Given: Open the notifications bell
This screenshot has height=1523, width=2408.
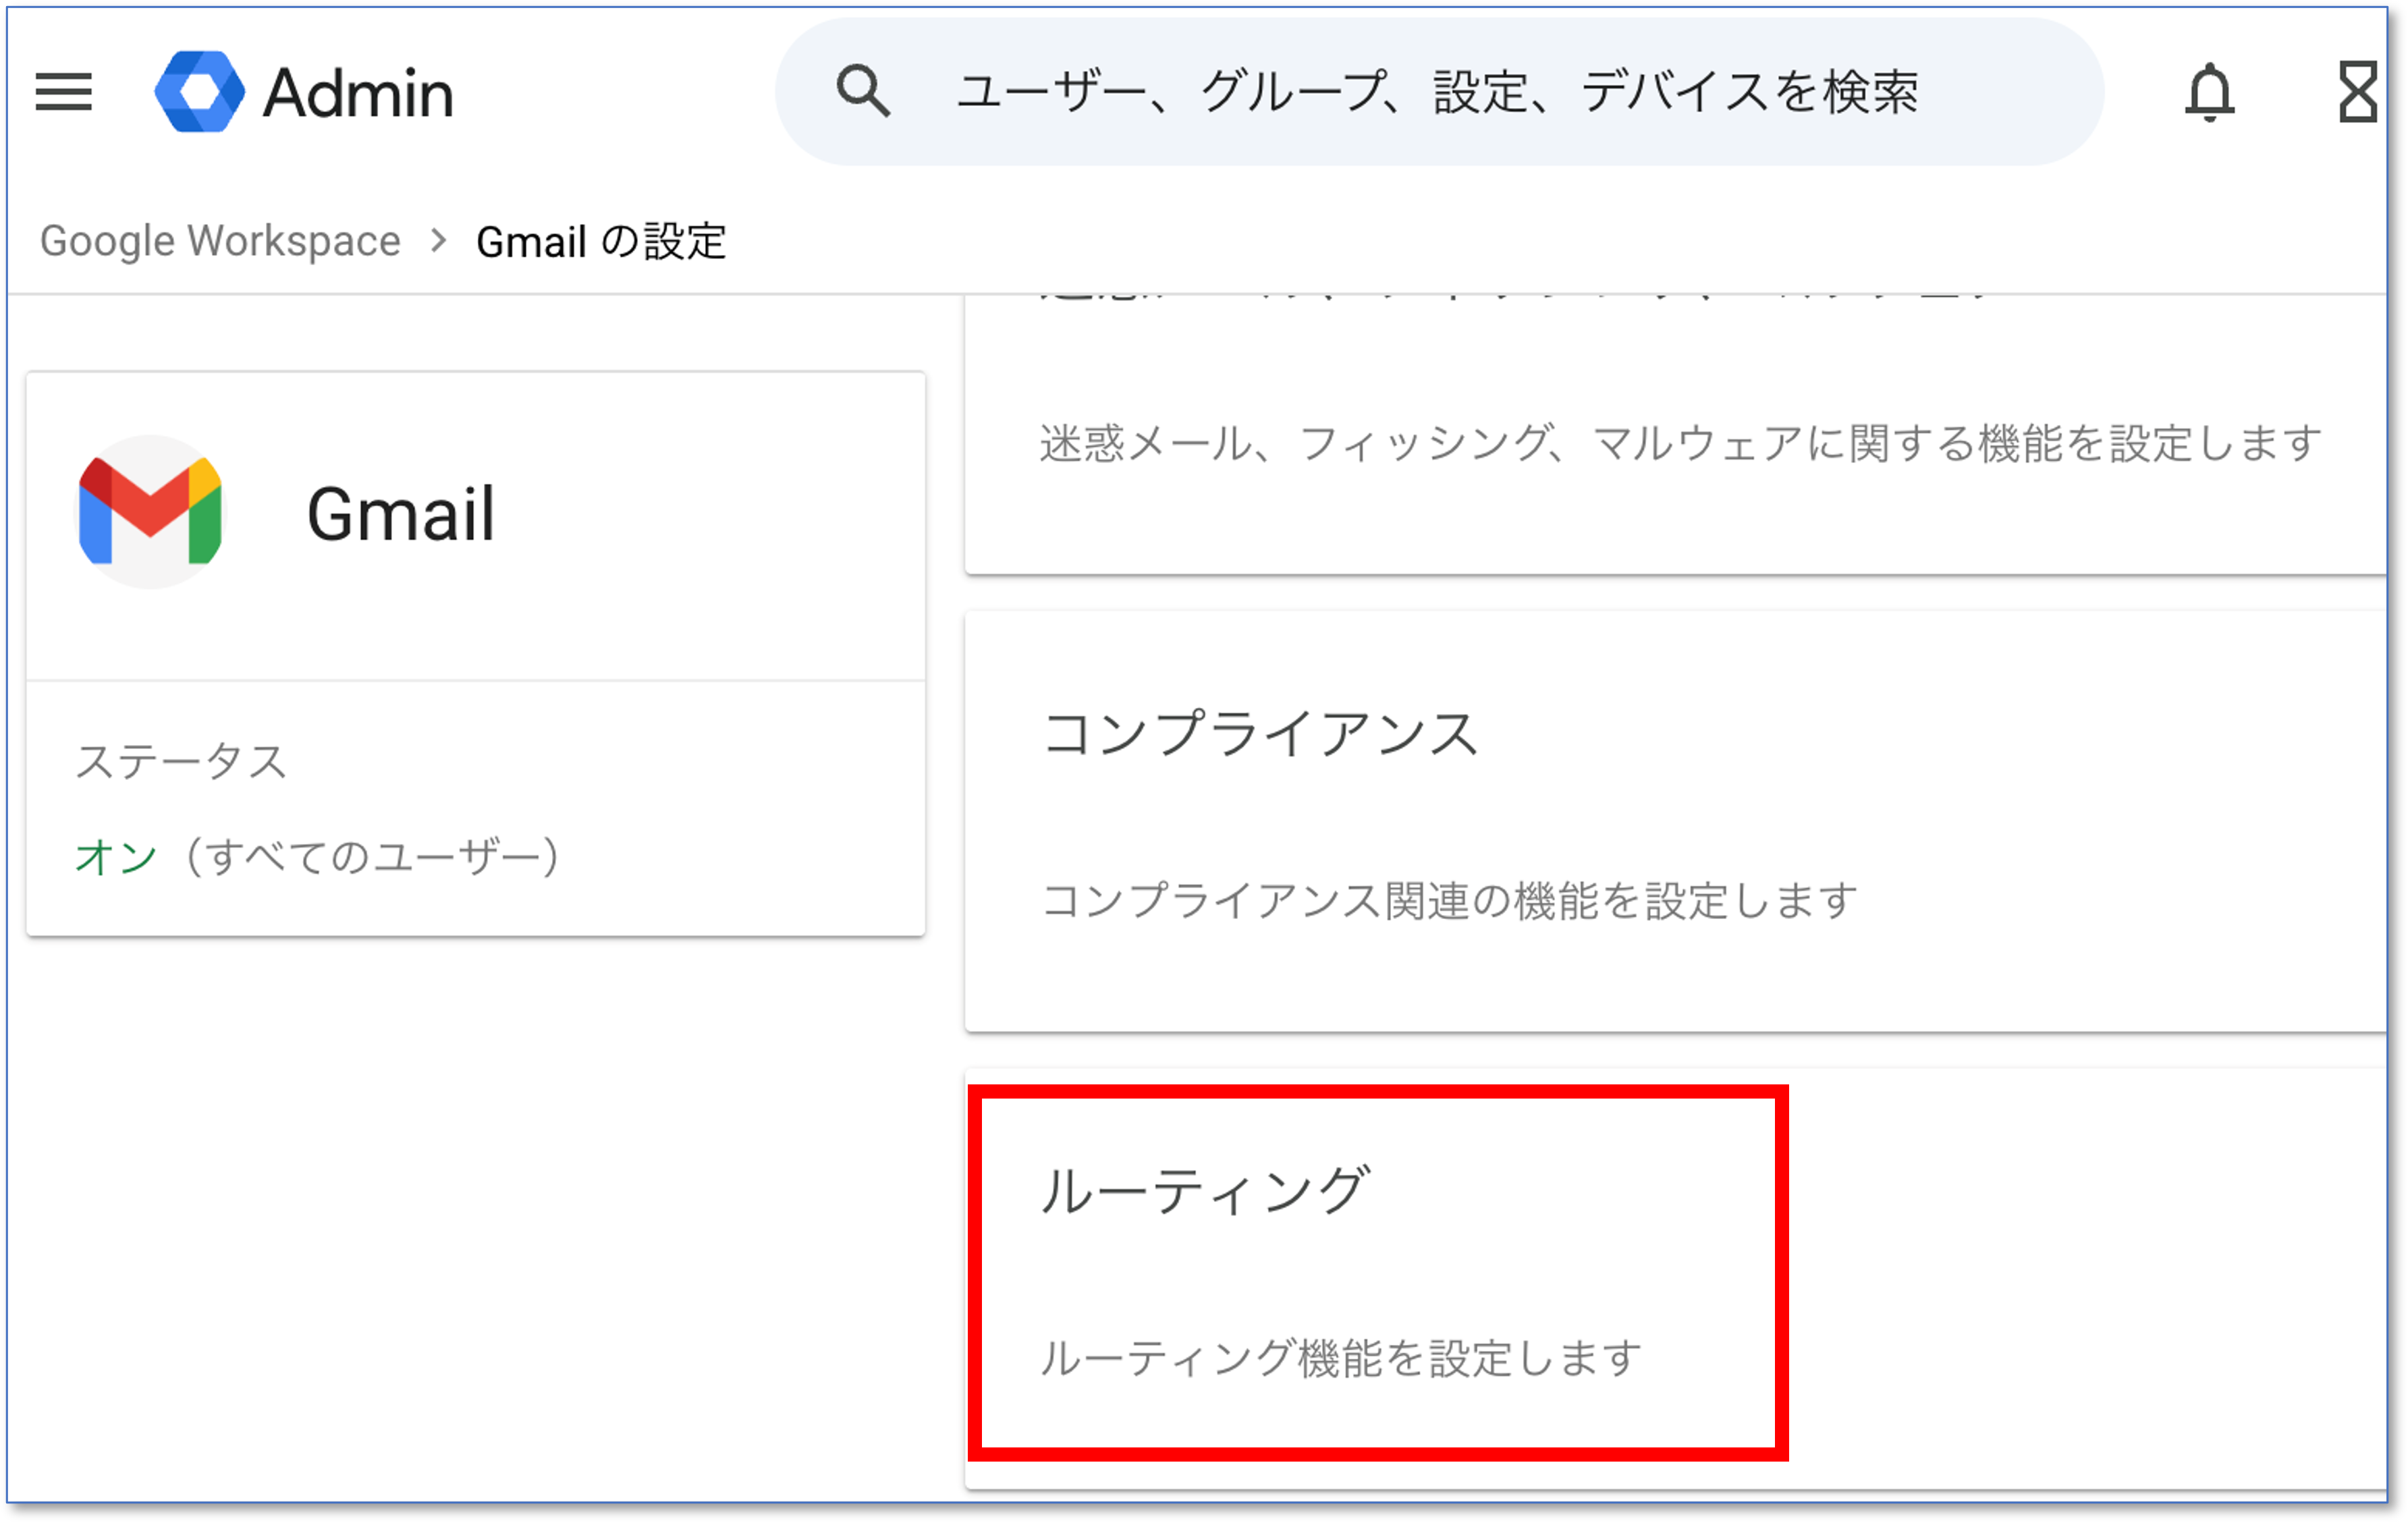Looking at the screenshot, I should tap(2209, 92).
